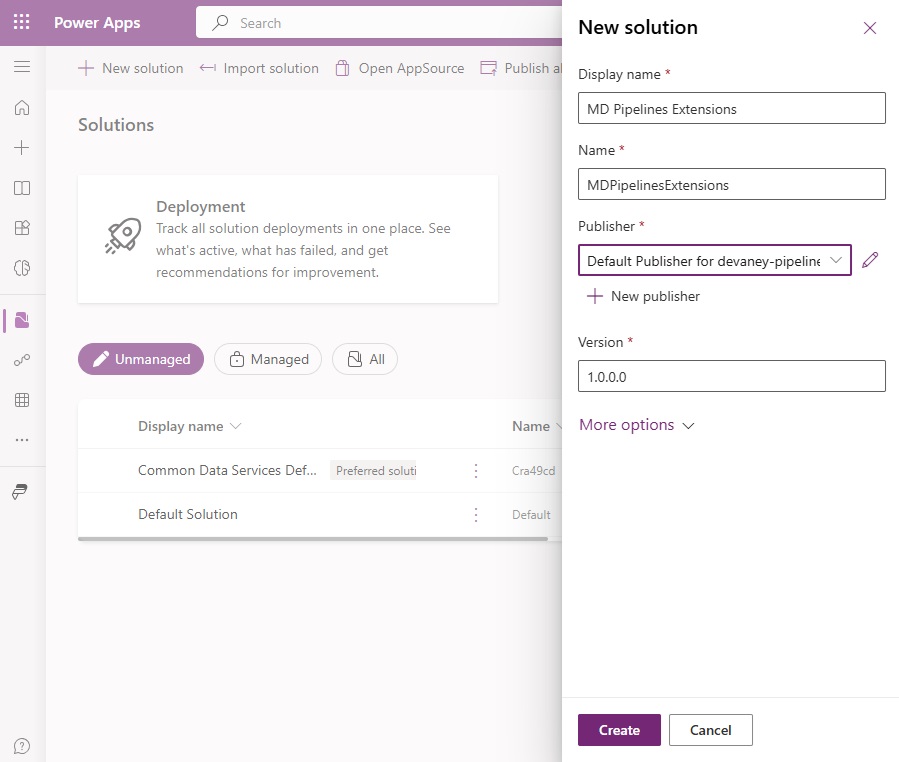
Task: Click the Create plus icon in sidebar
Action: click(22, 147)
